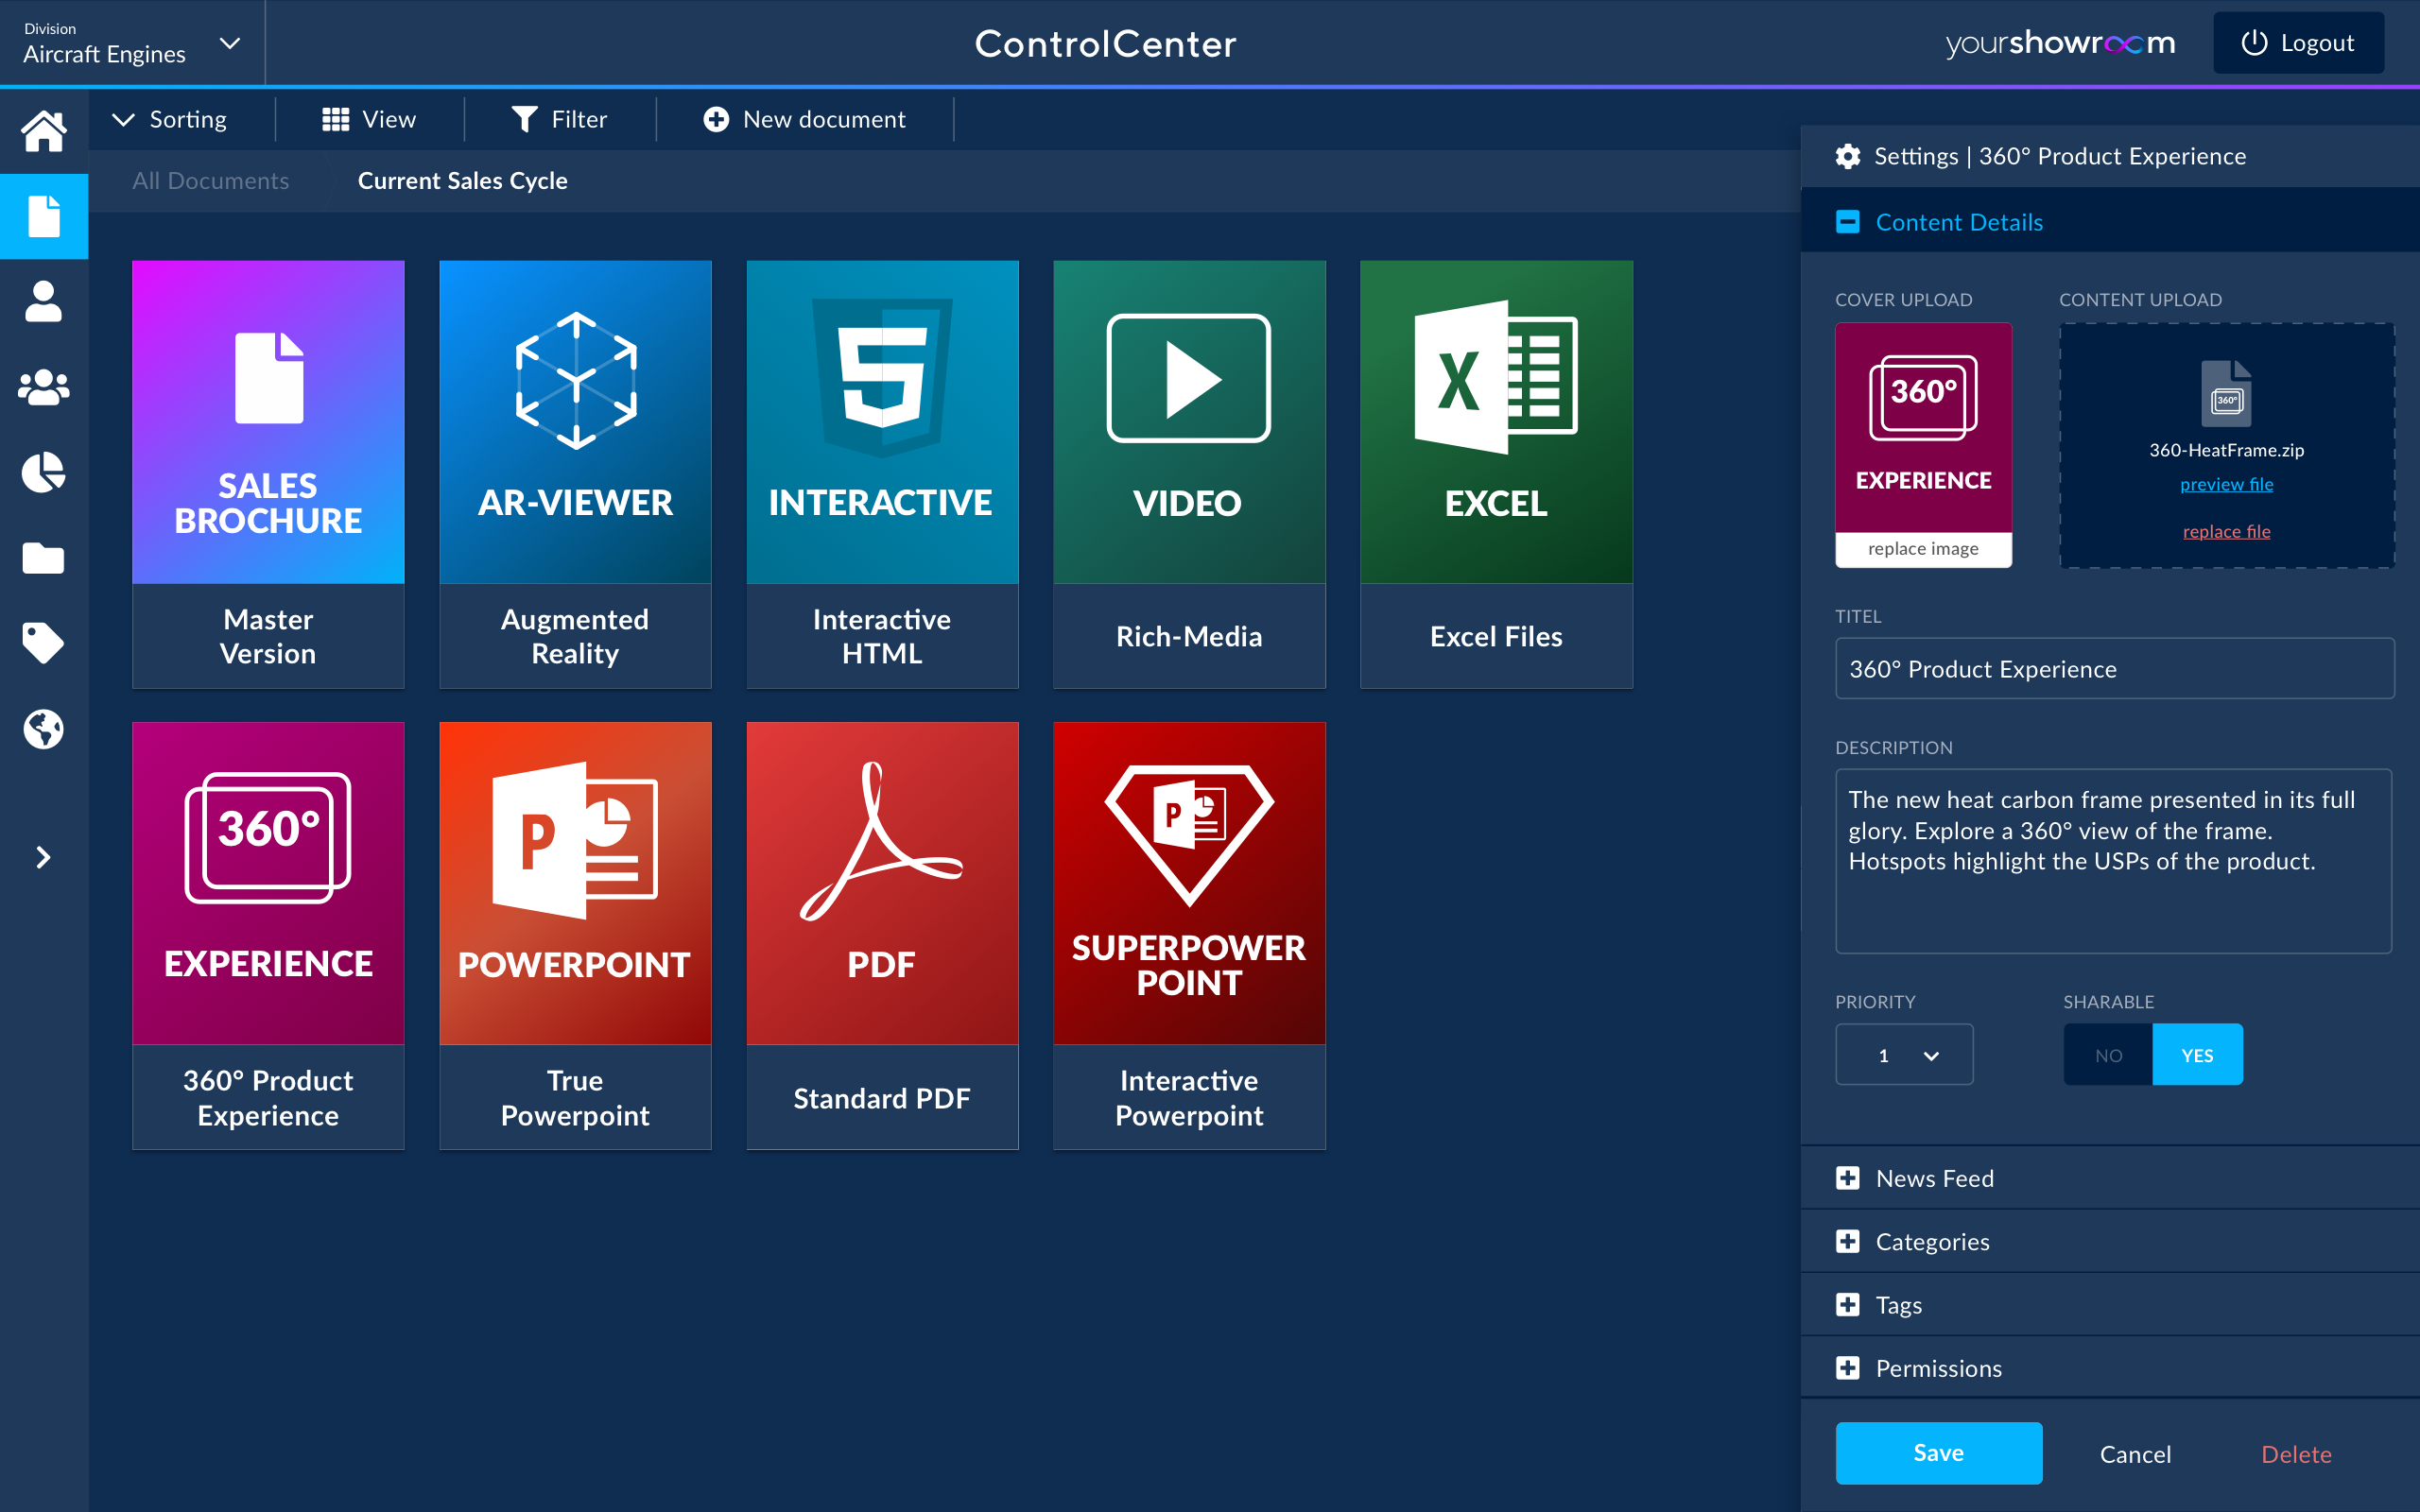Click the preview file link
The image size is (2420, 1512).
coord(2226,484)
